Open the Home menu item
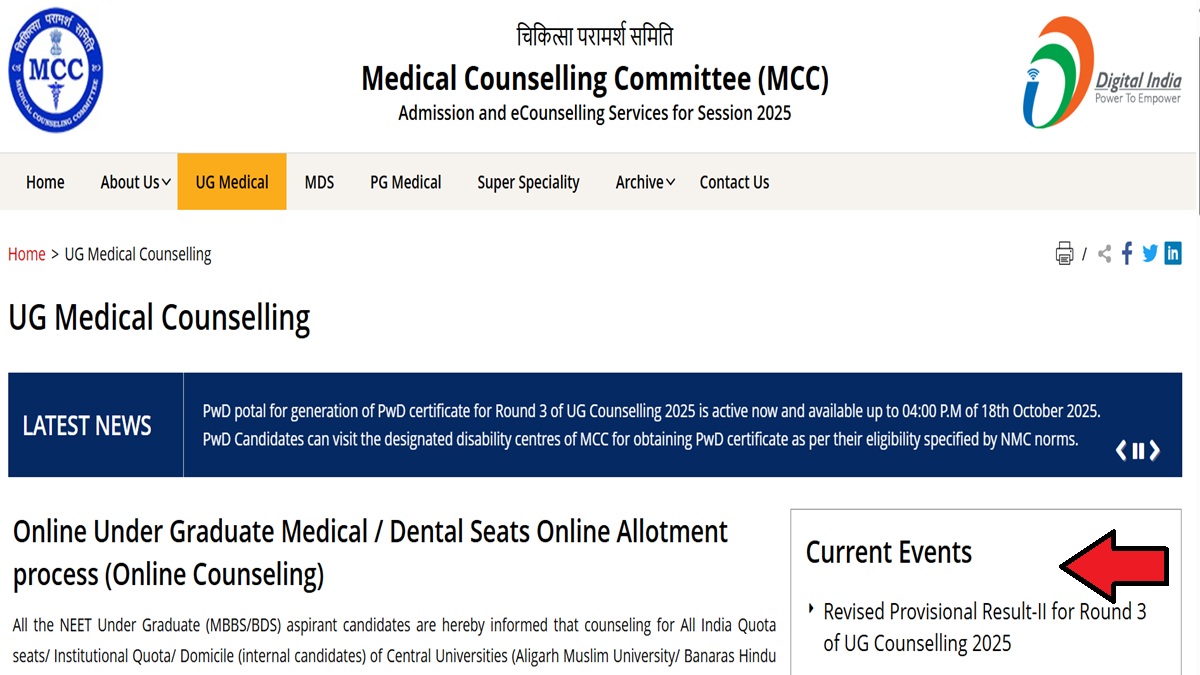This screenshot has height=675, width=1200. tap(45, 182)
